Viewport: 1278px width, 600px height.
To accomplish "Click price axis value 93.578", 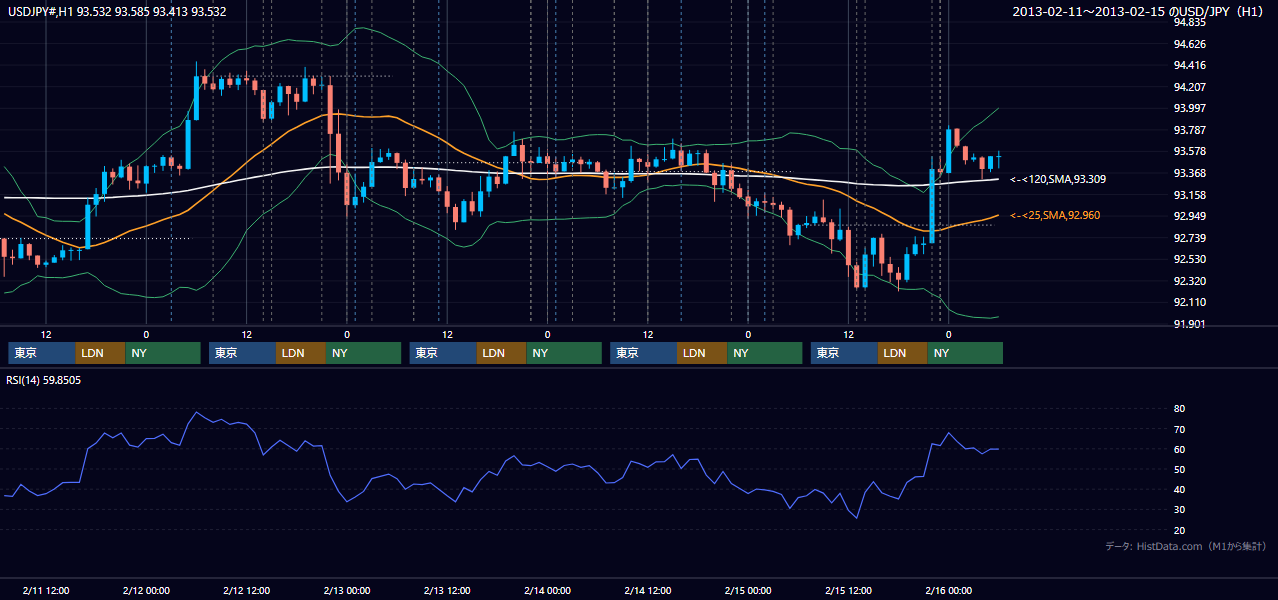I will 1189,152.
